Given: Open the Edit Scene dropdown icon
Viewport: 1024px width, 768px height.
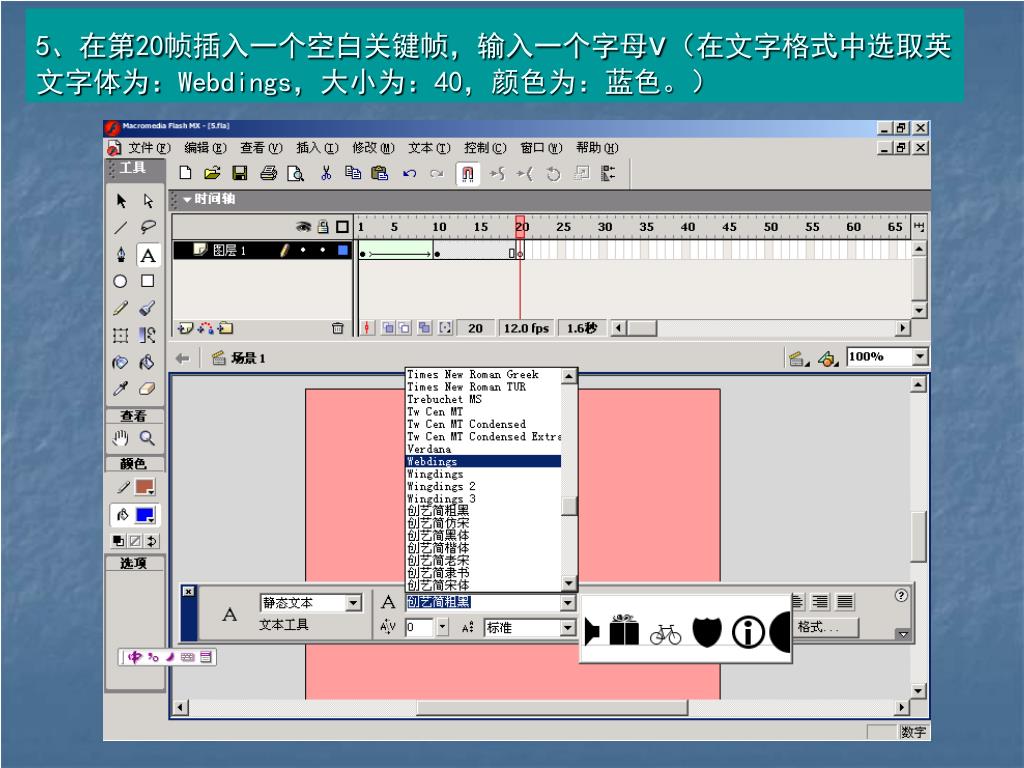Looking at the screenshot, I should (798, 359).
